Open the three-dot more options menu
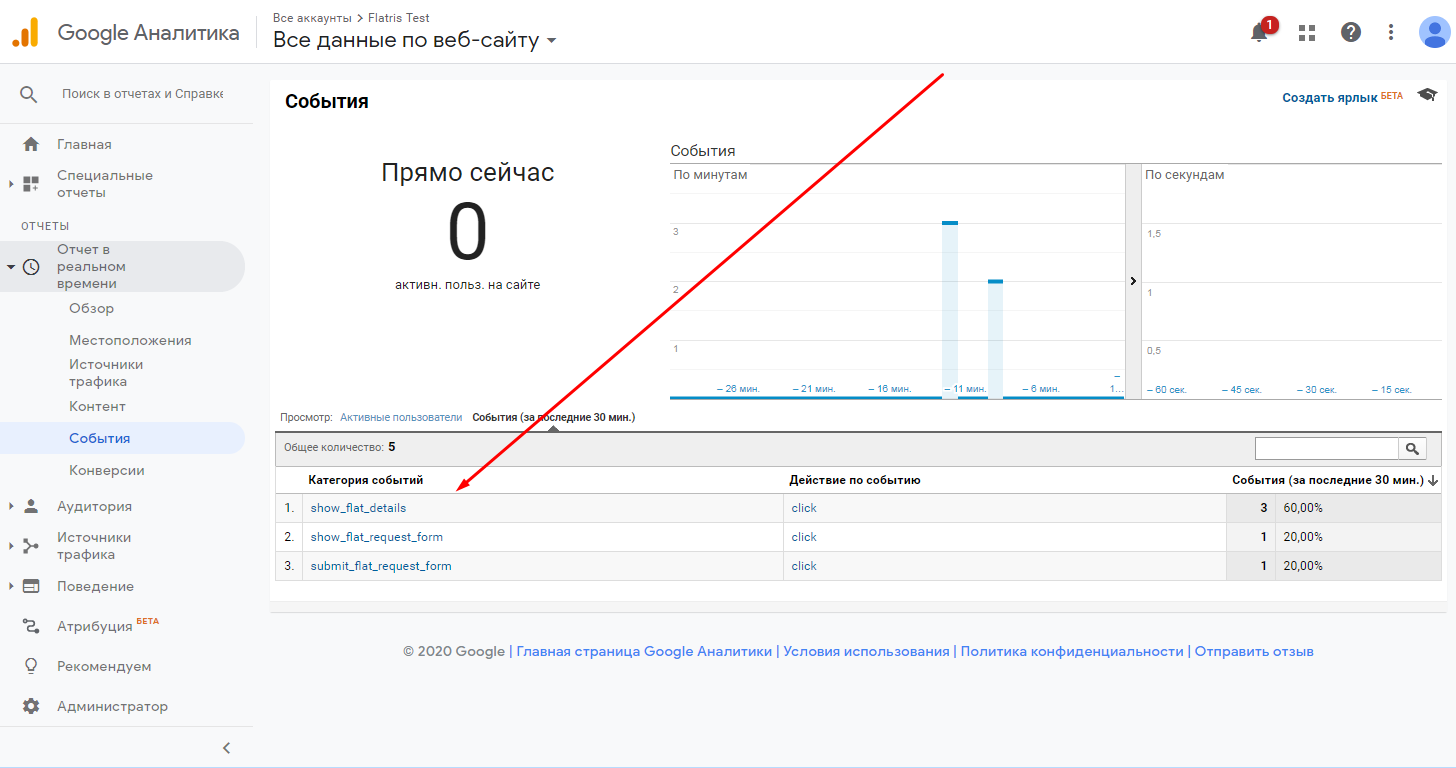This screenshot has width=1456, height=768. (1391, 32)
